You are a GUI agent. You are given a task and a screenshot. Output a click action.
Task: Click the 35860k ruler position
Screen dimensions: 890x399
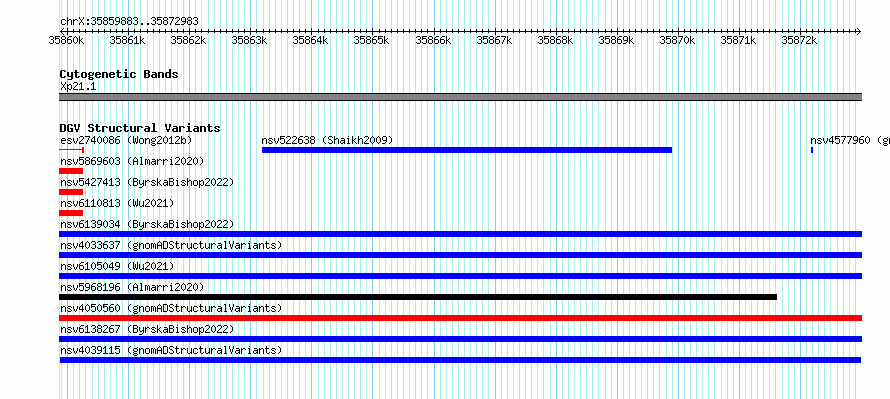[x=66, y=40]
